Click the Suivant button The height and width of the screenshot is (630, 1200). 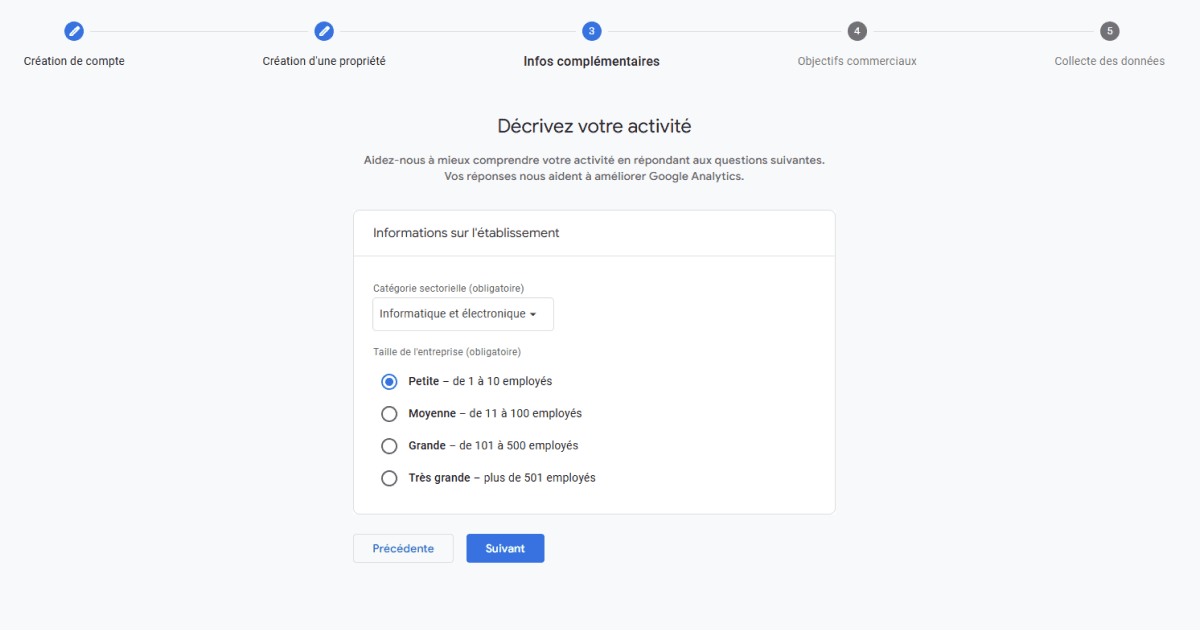pos(505,548)
